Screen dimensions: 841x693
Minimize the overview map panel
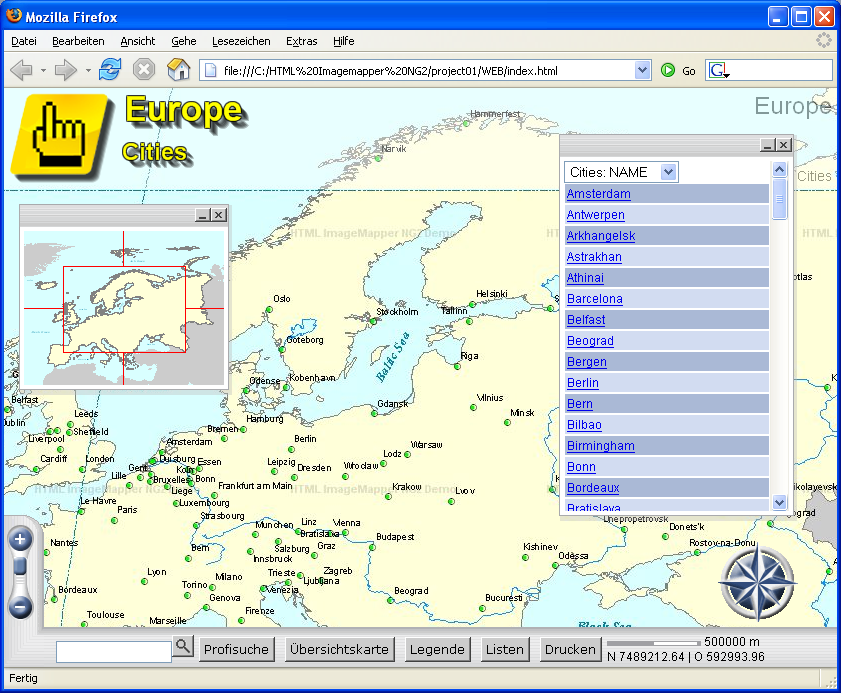click(203, 215)
